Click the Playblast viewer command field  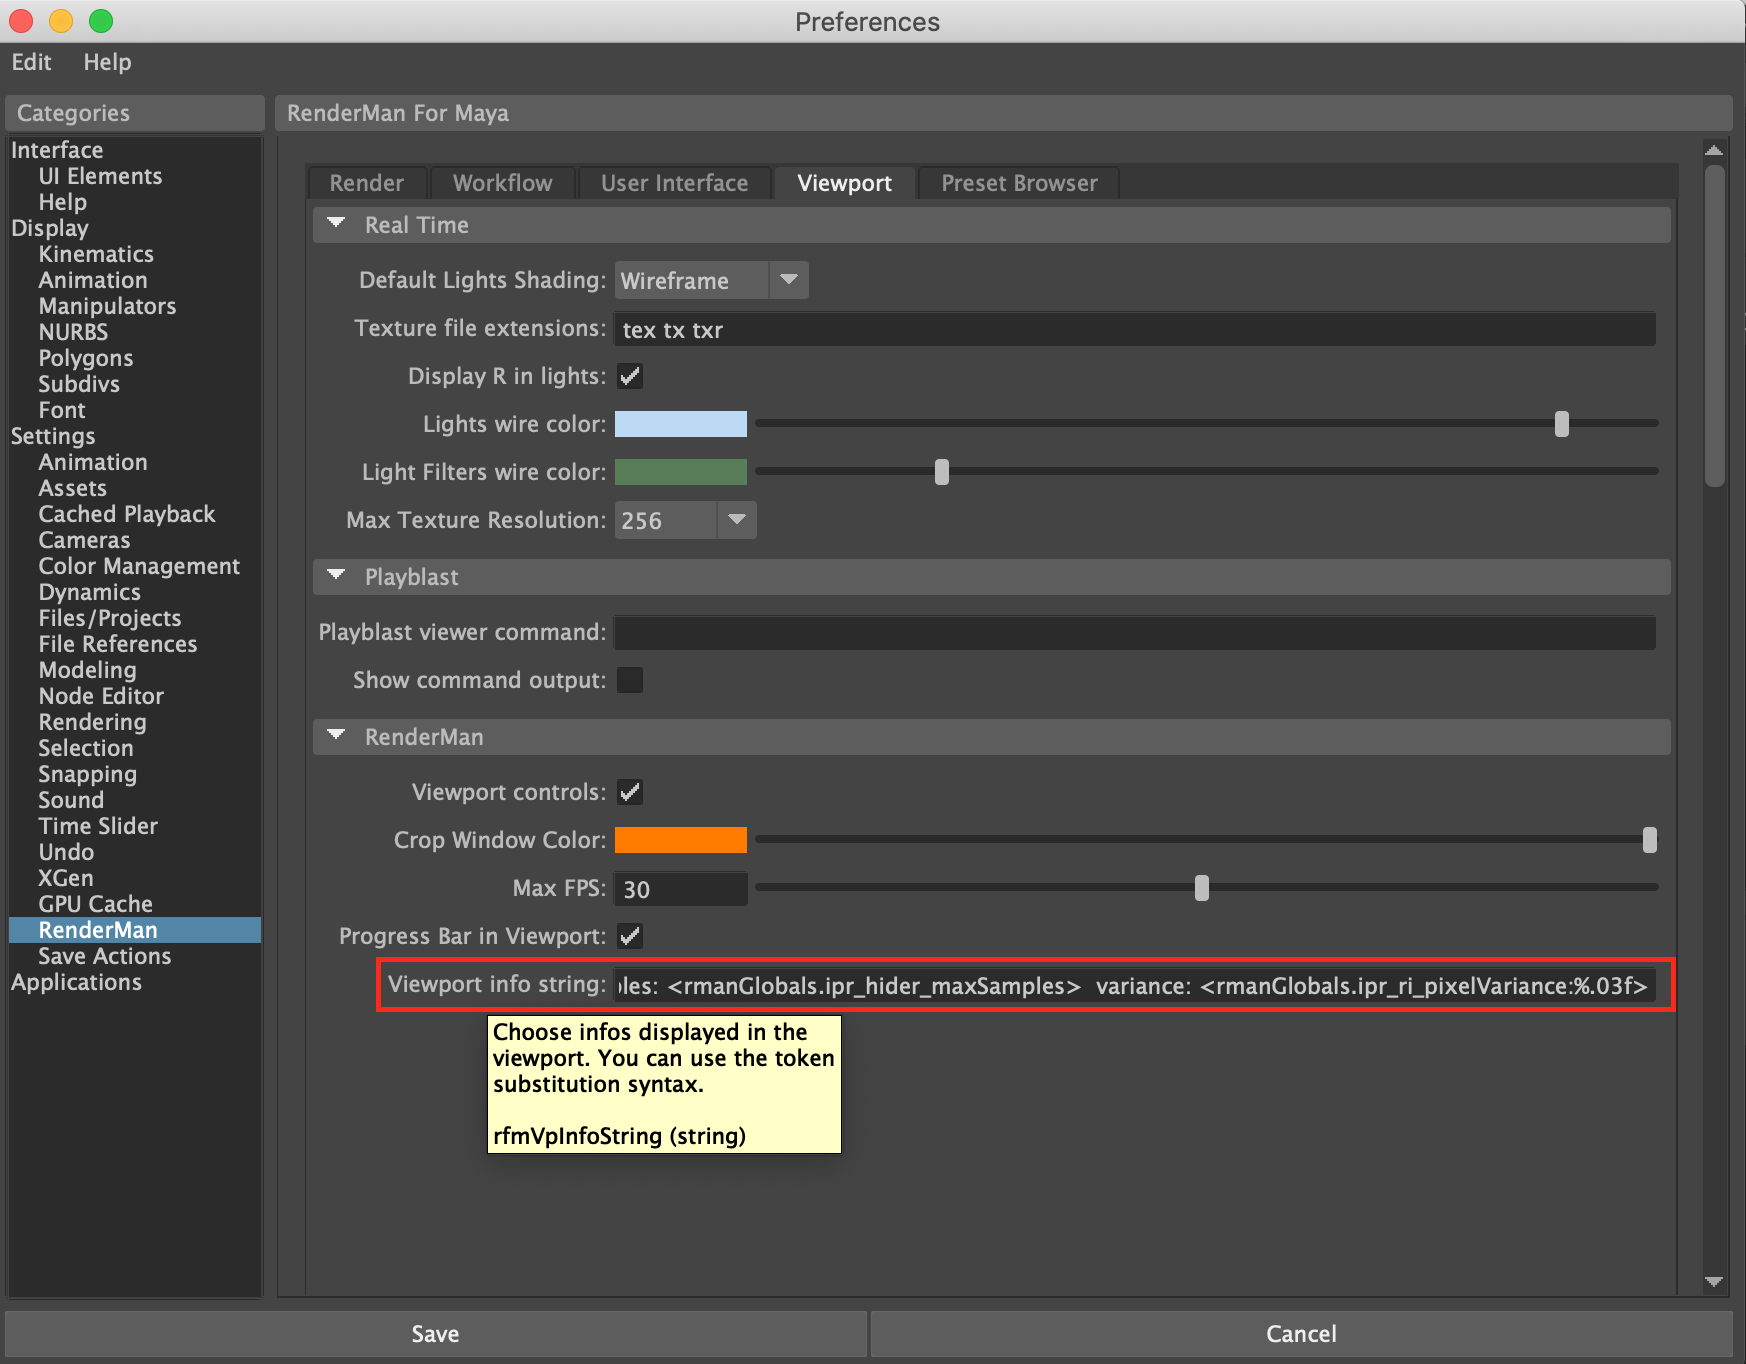[1135, 633]
